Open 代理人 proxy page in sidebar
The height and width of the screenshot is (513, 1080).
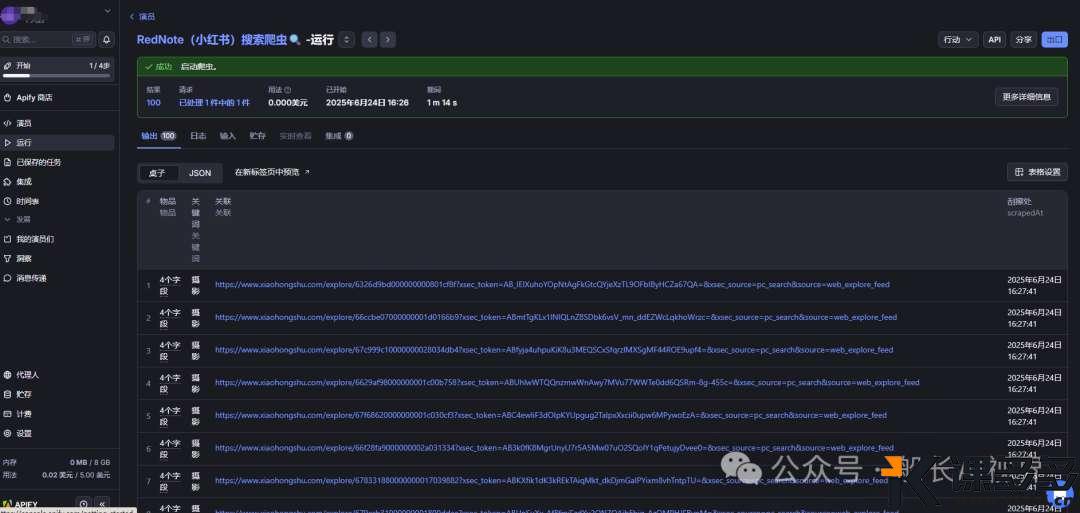pyautogui.click(x=27, y=374)
